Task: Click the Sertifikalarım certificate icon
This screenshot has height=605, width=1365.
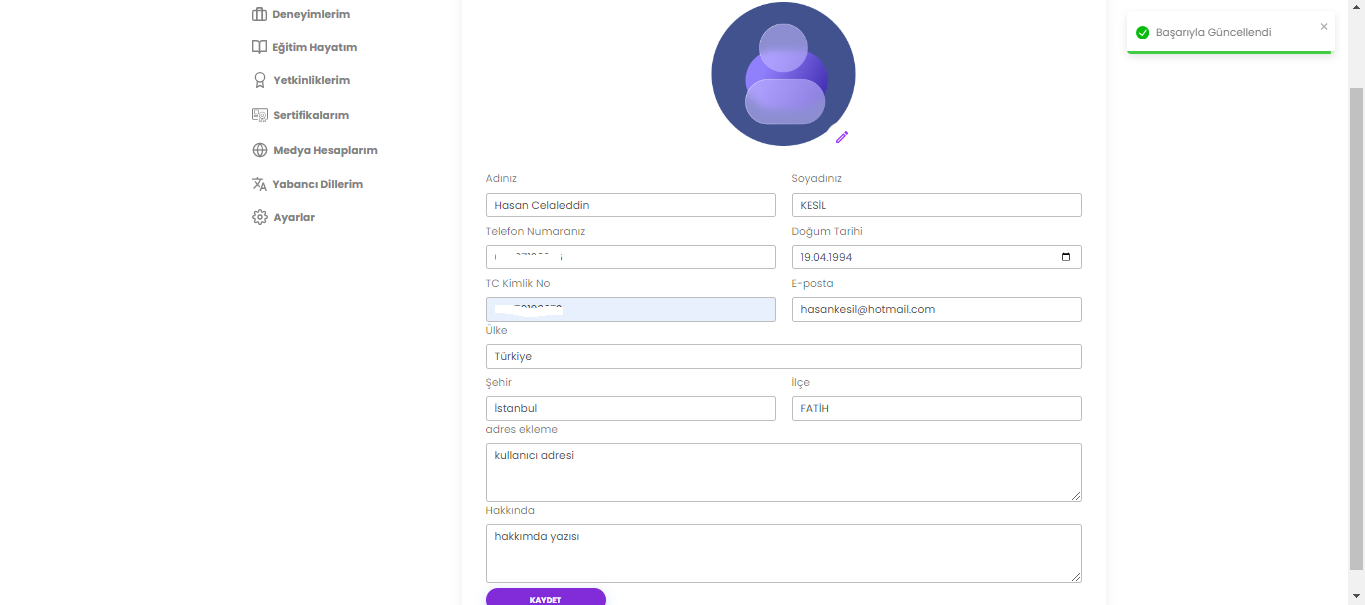Action: coord(260,115)
